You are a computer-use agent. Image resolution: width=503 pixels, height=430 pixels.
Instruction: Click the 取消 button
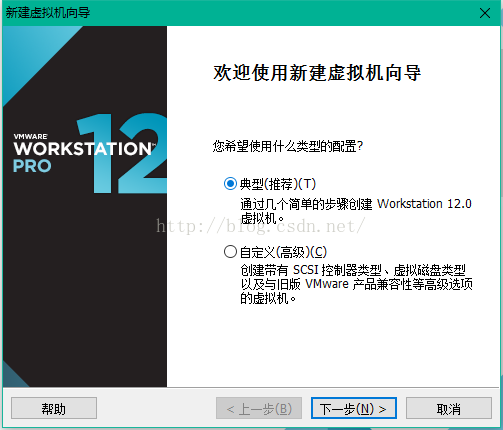[x=449, y=408]
